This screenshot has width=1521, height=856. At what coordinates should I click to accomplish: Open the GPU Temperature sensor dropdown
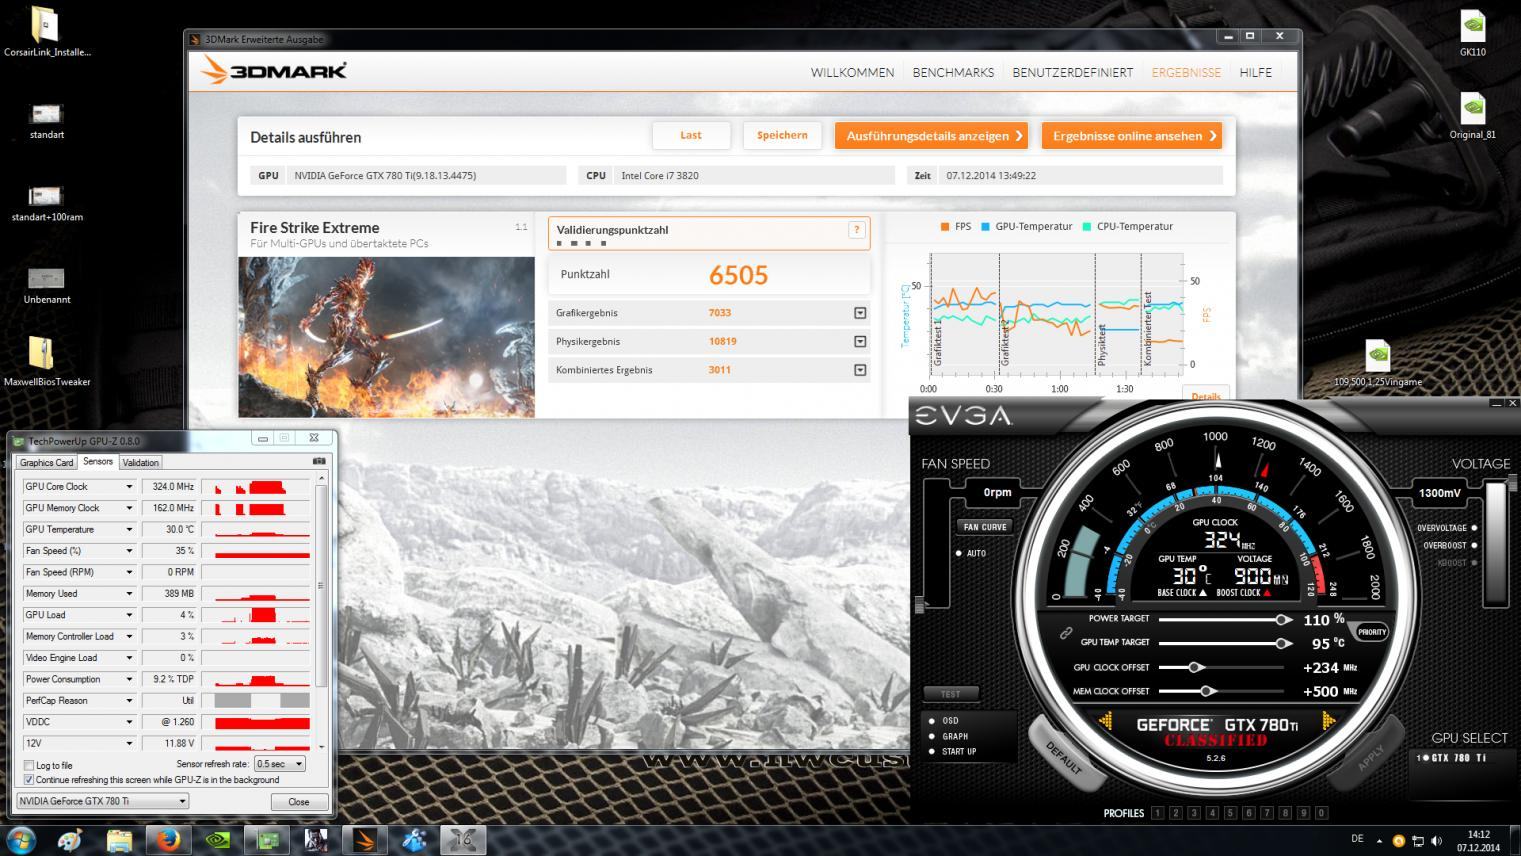pos(128,529)
